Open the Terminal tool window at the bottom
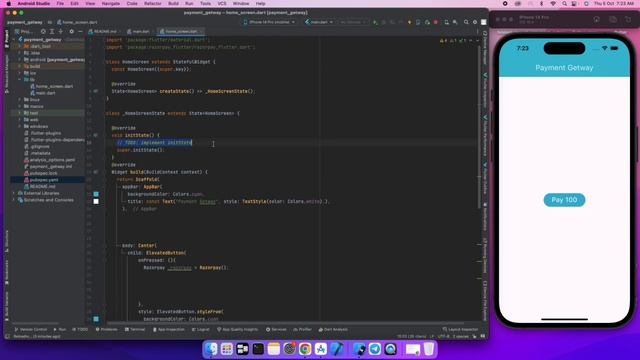Screen dimensions: 640x360 coord(135,329)
